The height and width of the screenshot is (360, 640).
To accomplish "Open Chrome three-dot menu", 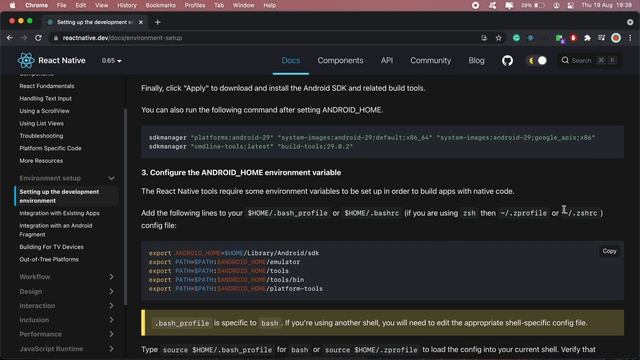I will pyautogui.click(x=630, y=38).
